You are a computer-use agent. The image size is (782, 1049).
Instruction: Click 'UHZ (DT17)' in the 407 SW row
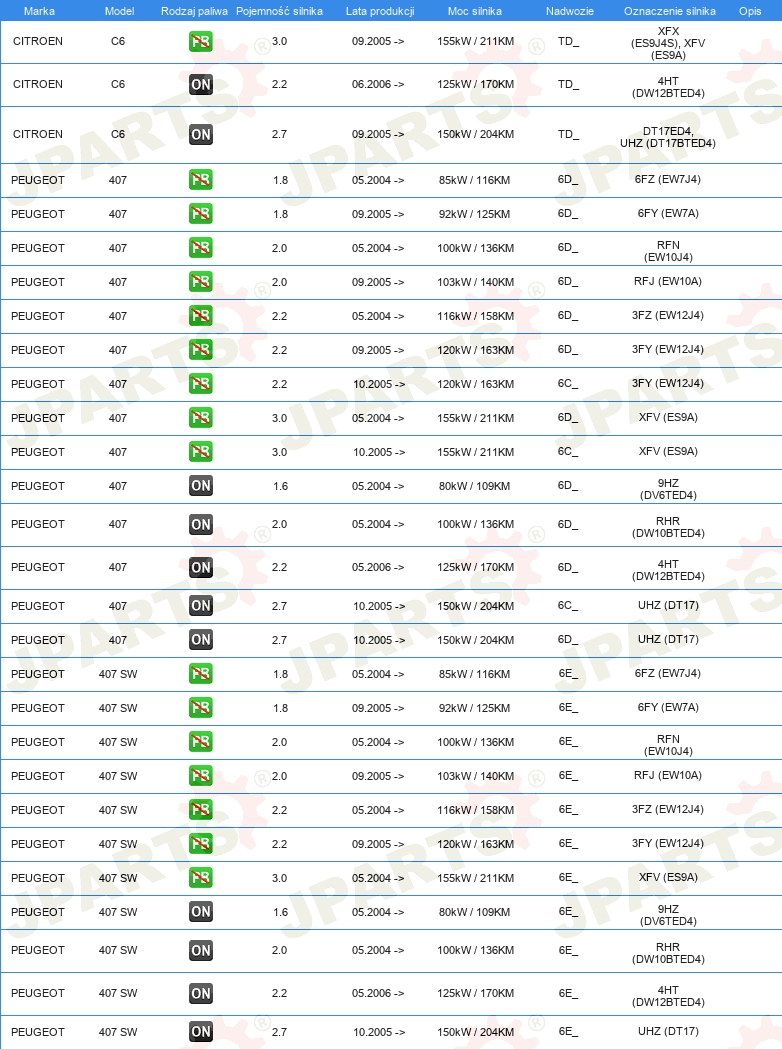(x=668, y=1032)
